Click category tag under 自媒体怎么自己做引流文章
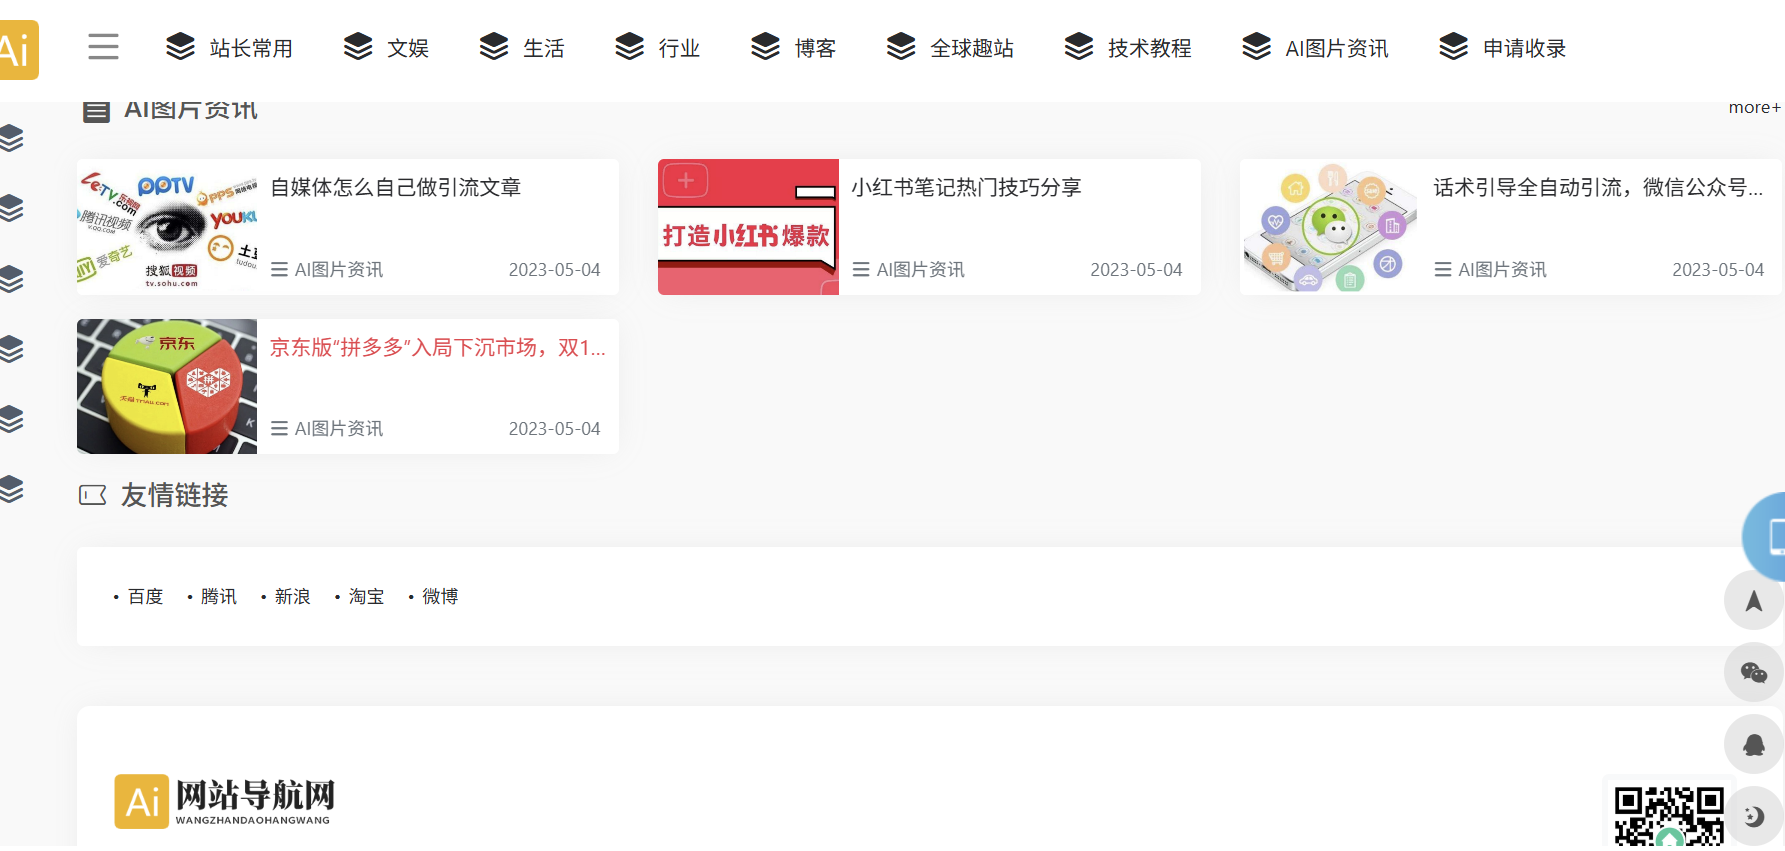1785x851 pixels. point(327,269)
